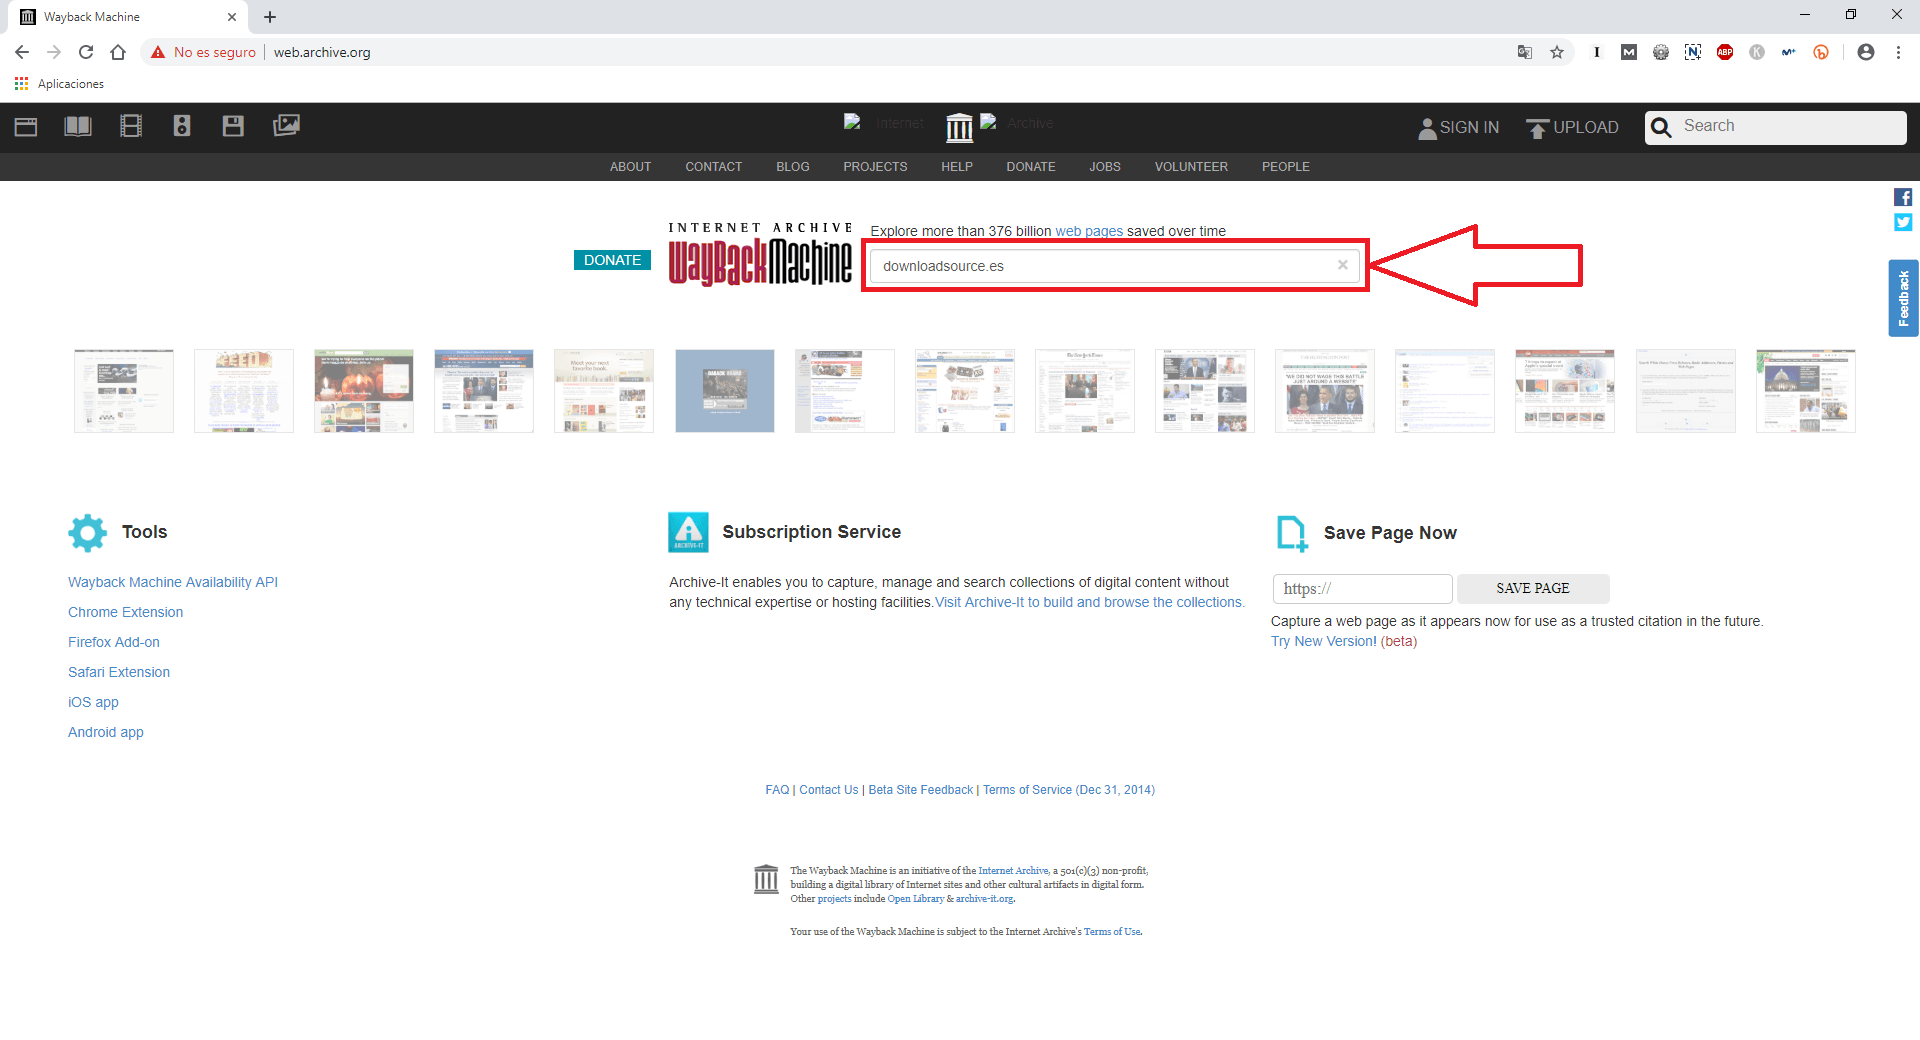Open Beta Site Feedback link
Image resolution: width=1920 pixels, height=1040 pixels.
[x=920, y=790]
